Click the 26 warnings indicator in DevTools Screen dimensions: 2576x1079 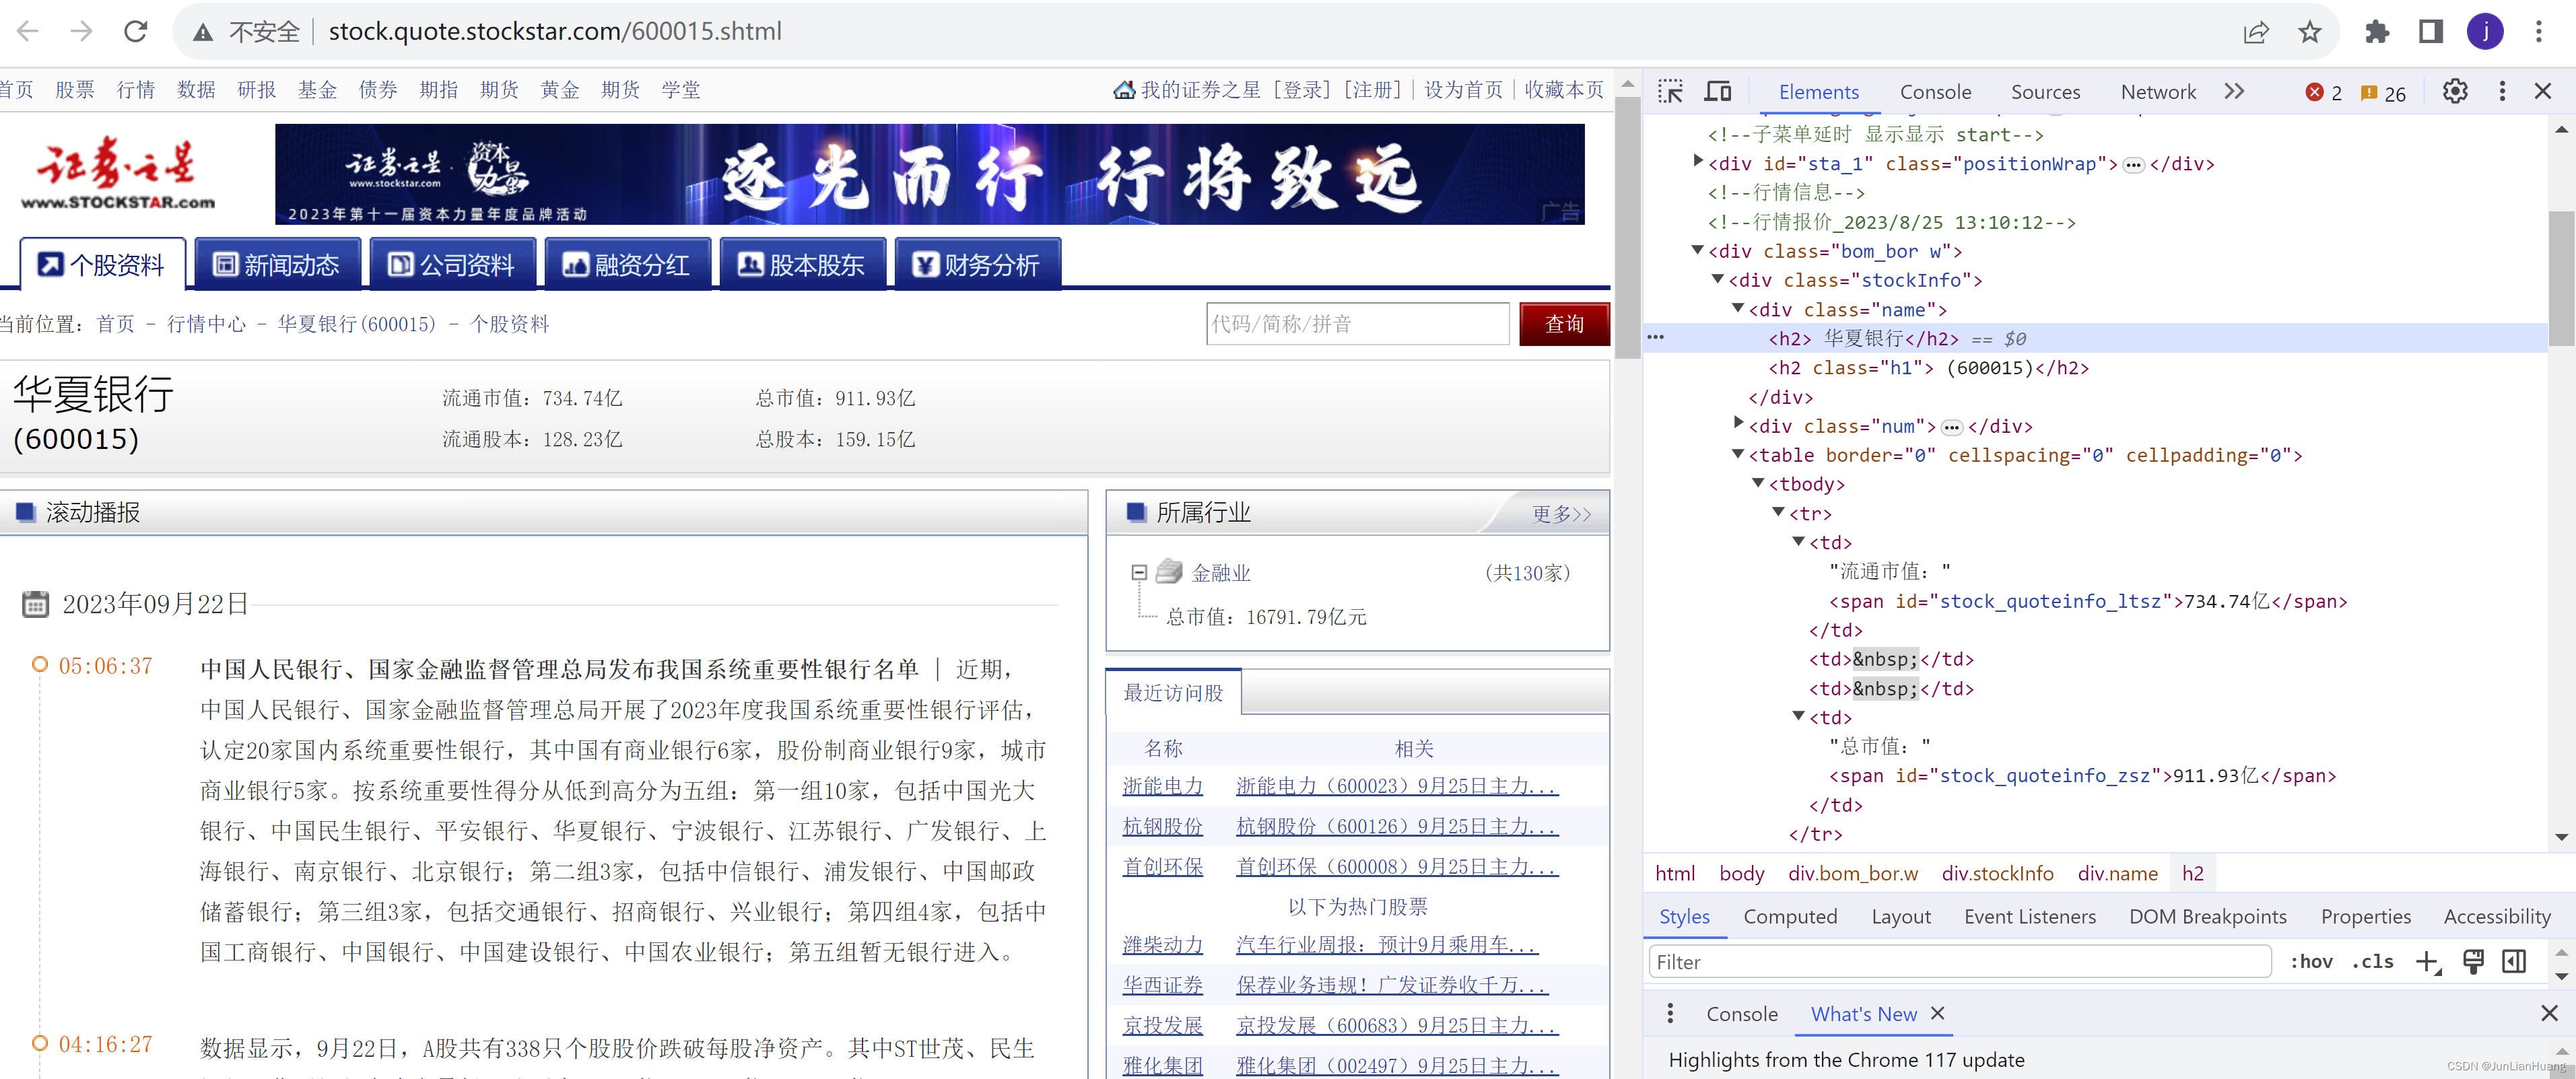(x=2382, y=92)
